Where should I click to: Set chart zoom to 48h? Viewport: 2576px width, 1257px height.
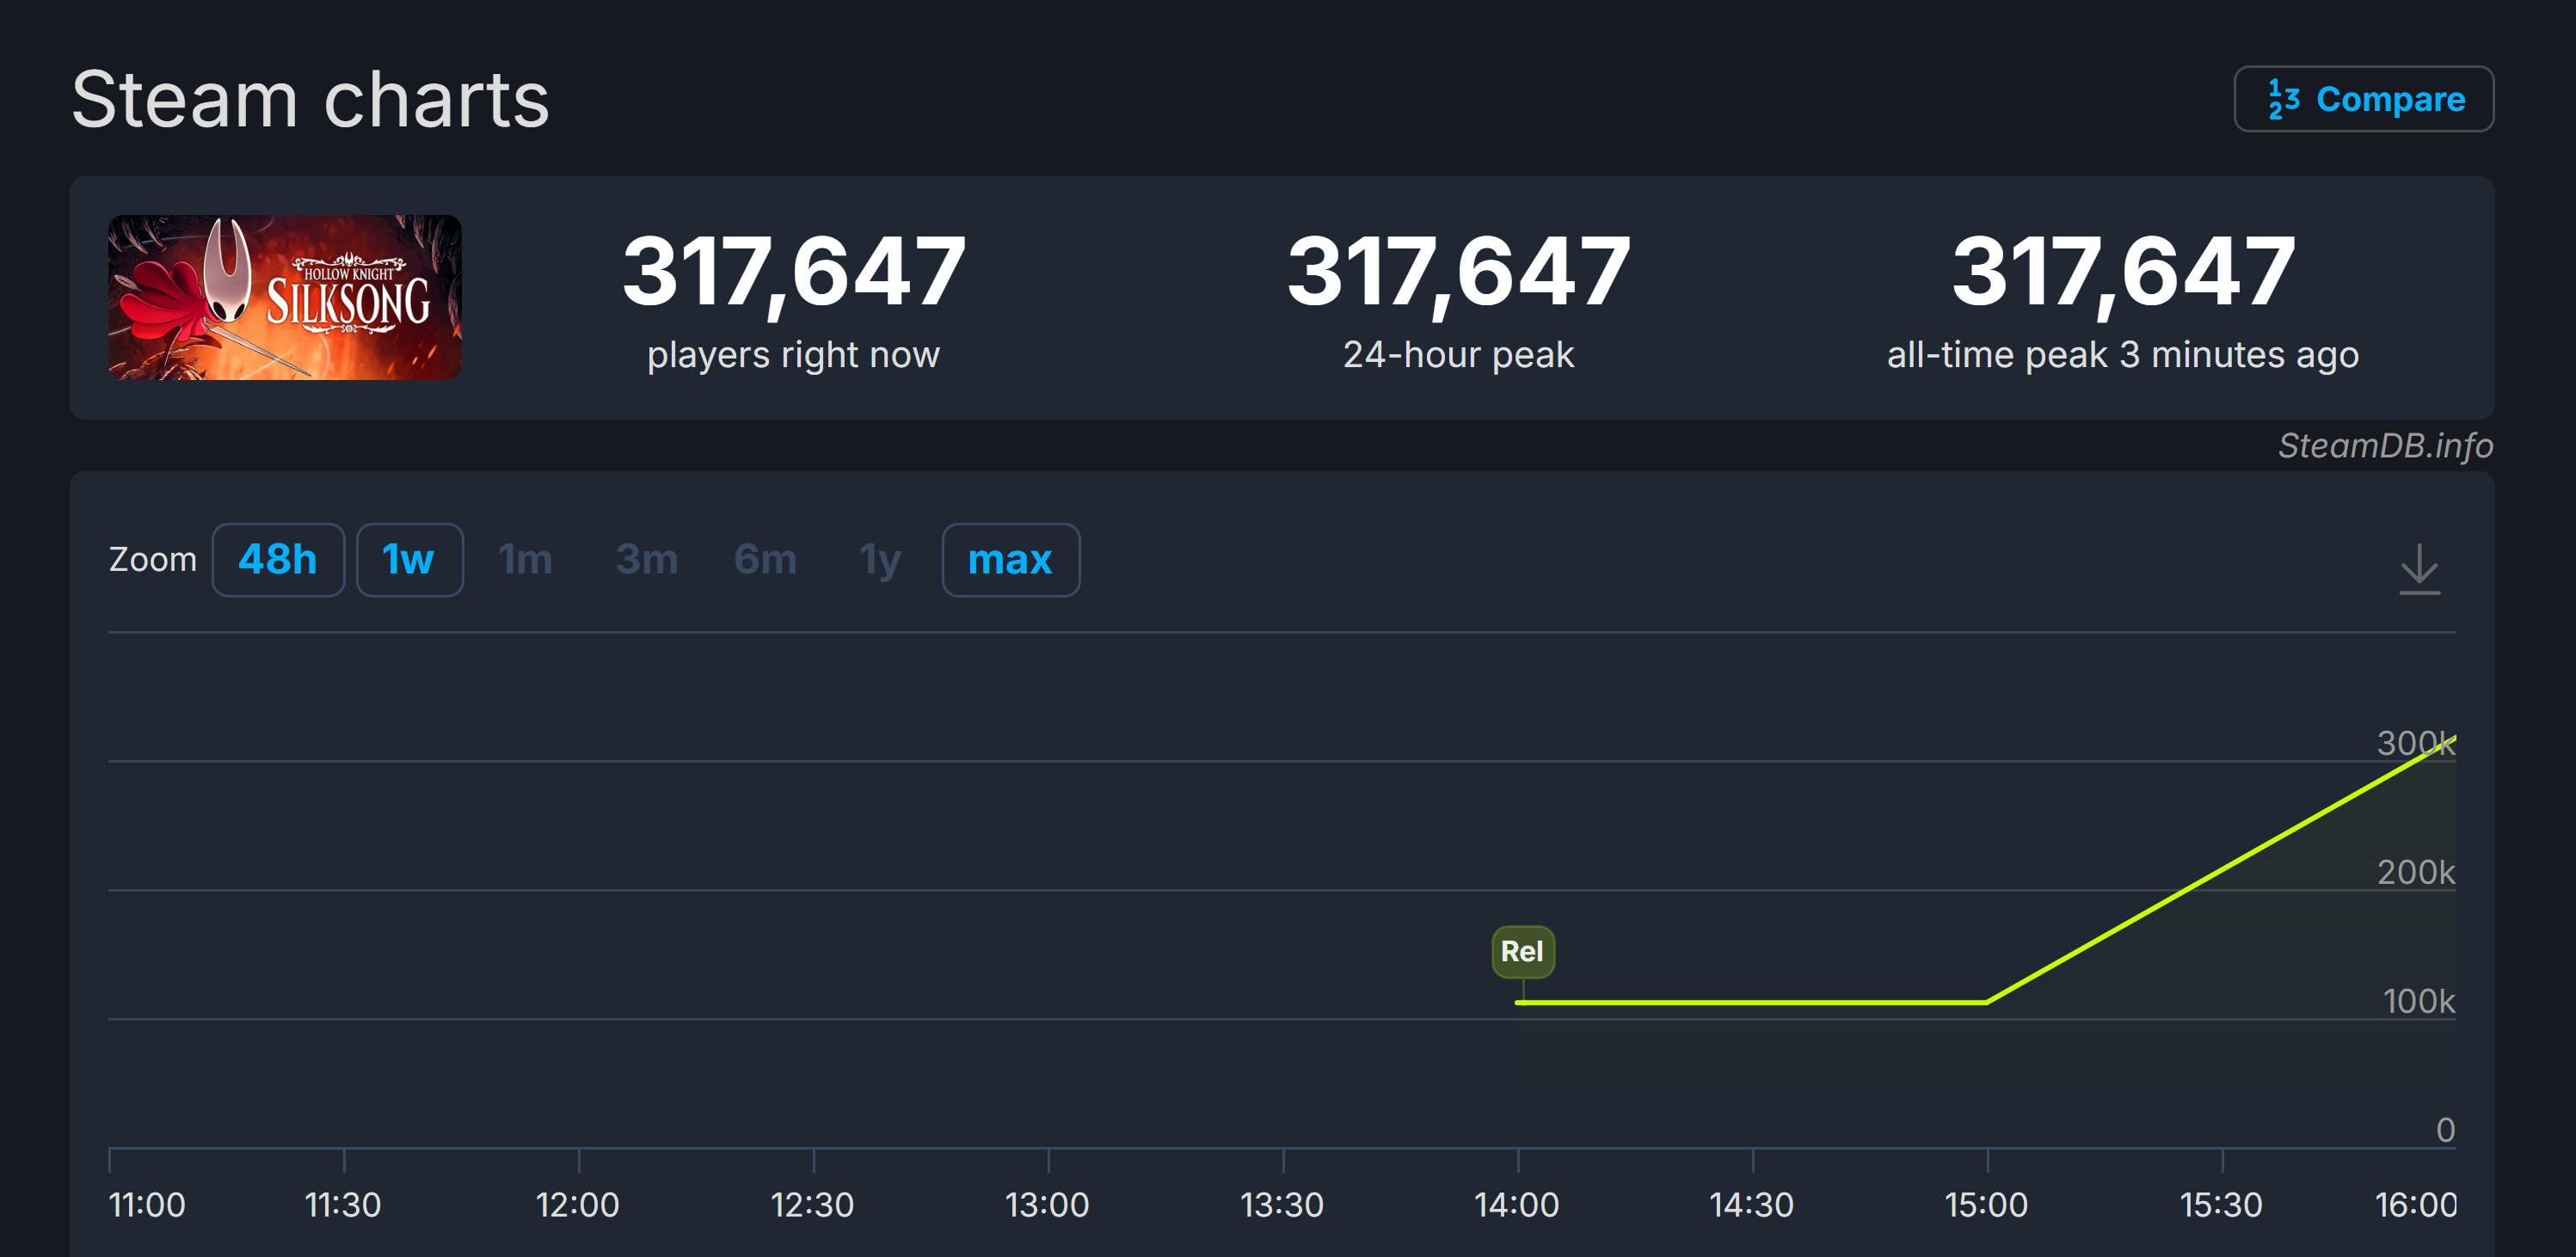(278, 560)
